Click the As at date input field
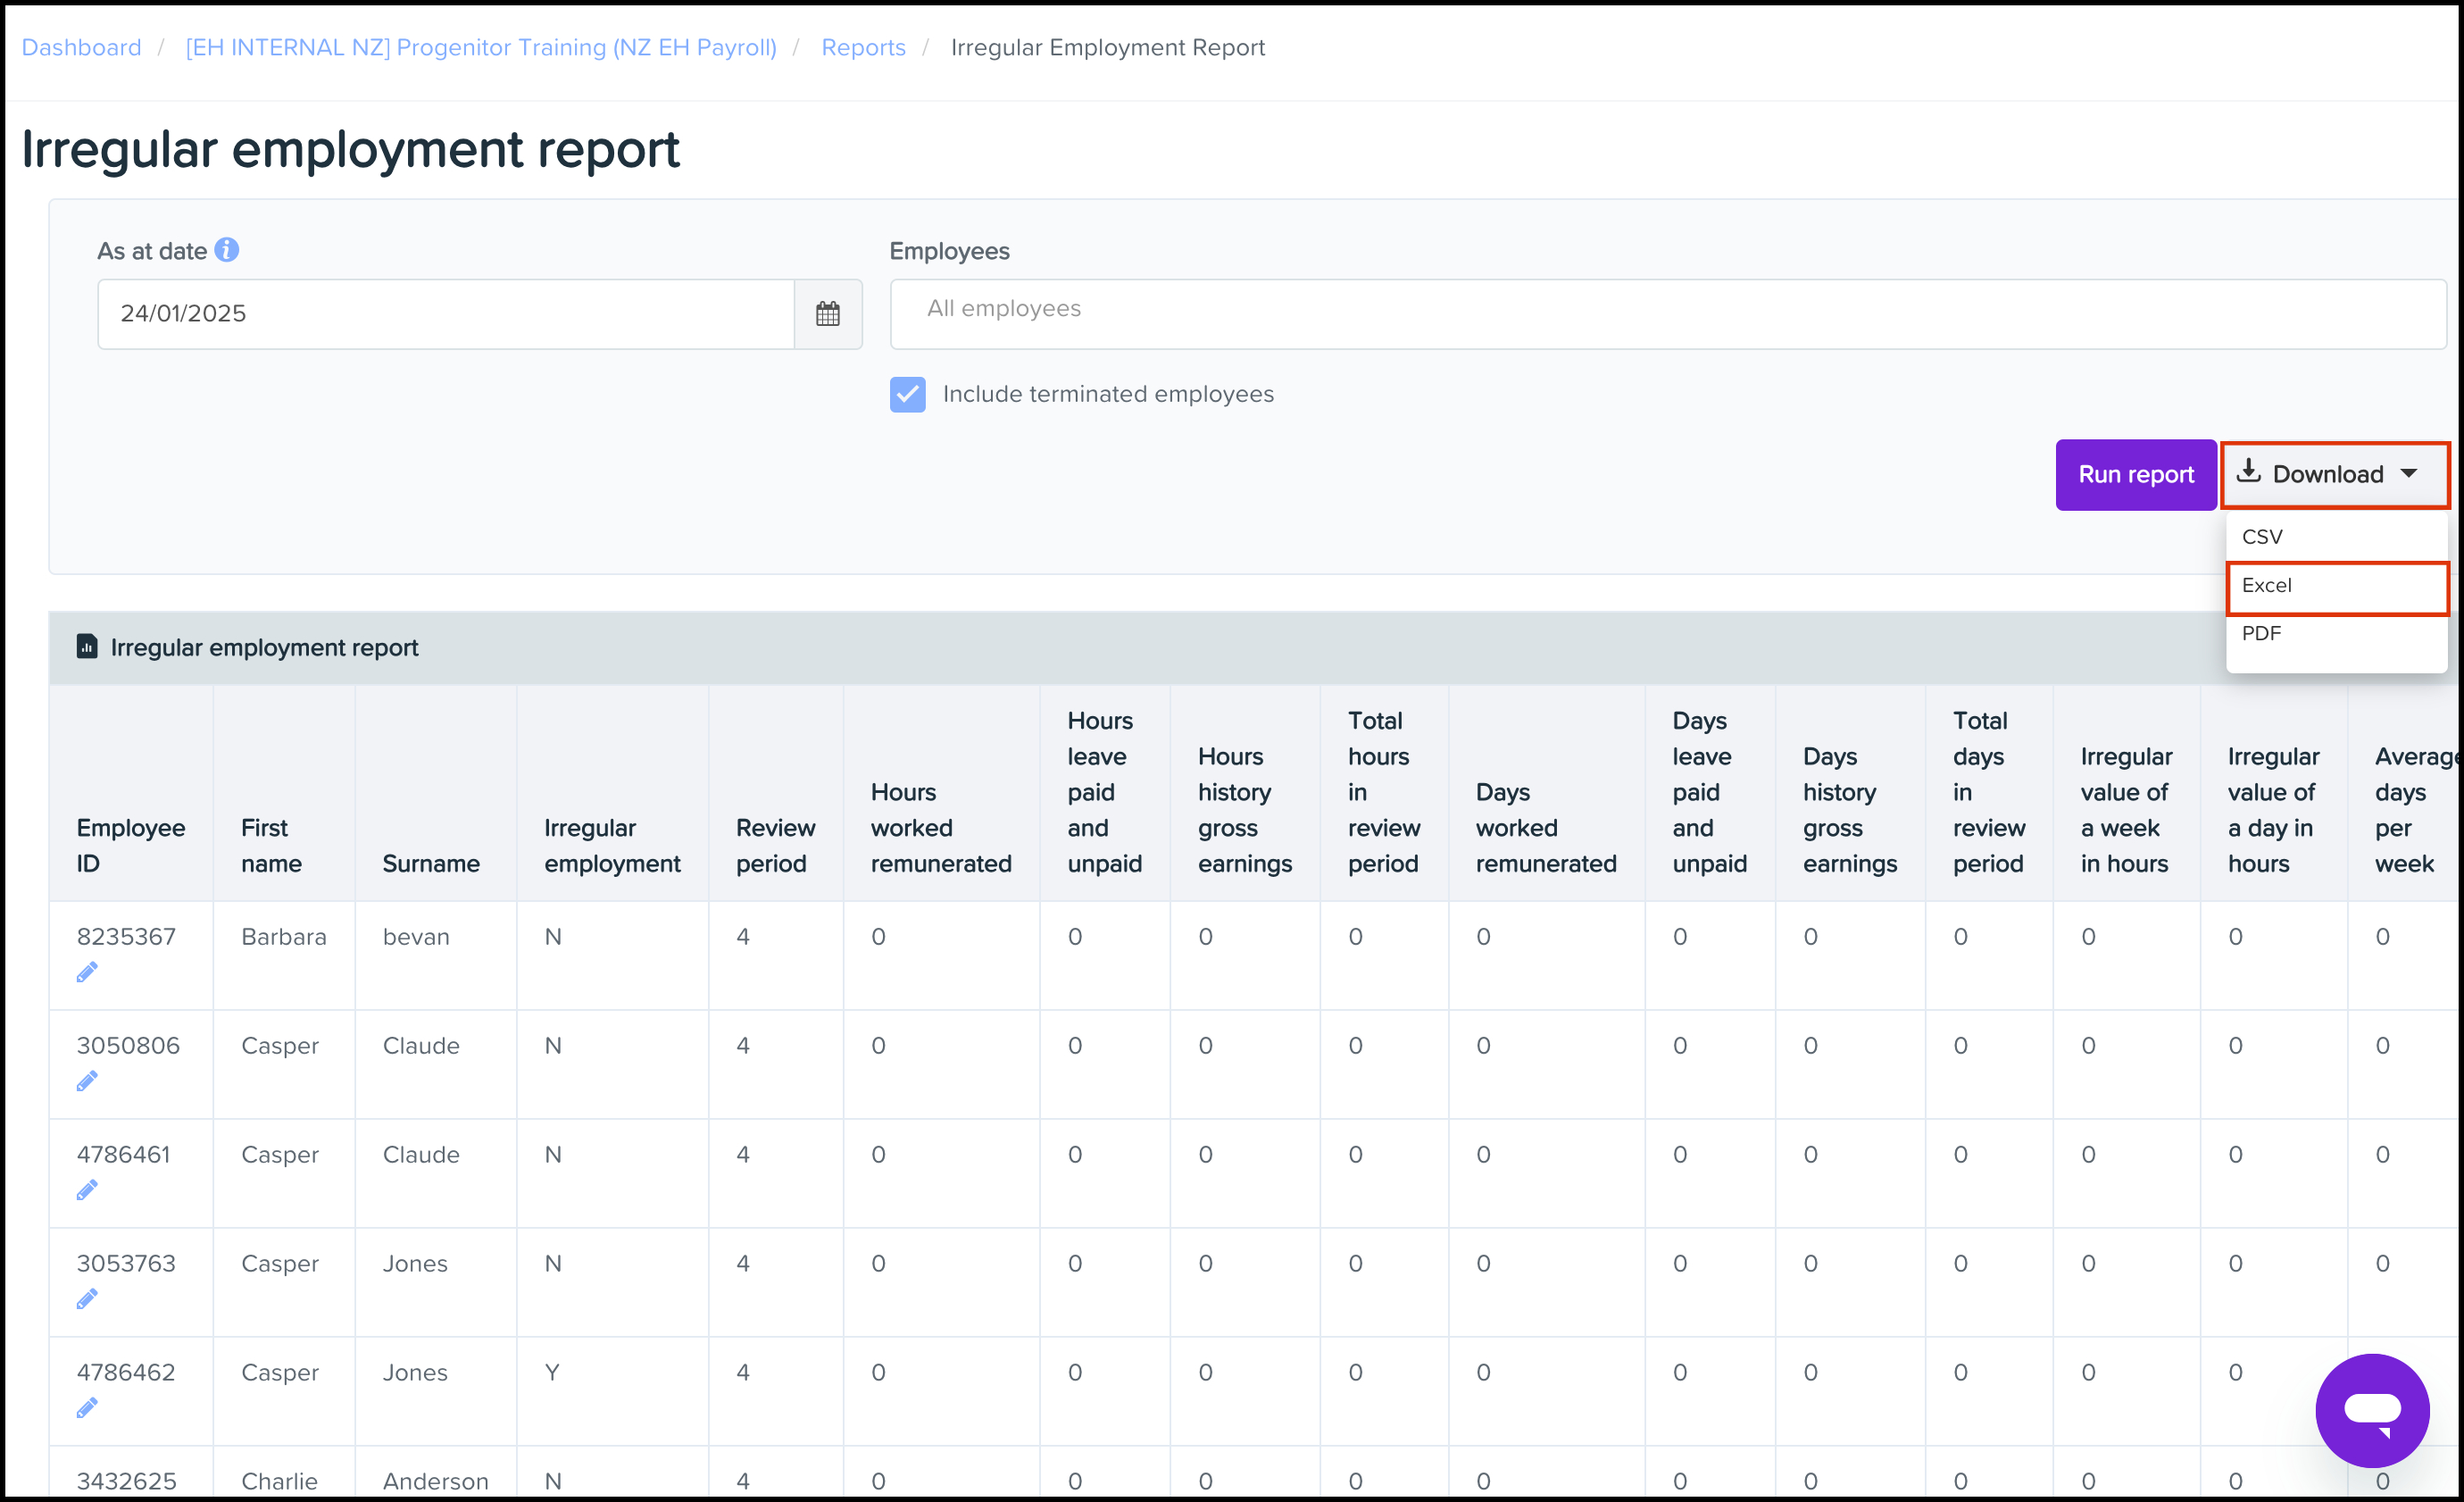Screen dimensions: 2464x1502 (x=446, y=314)
